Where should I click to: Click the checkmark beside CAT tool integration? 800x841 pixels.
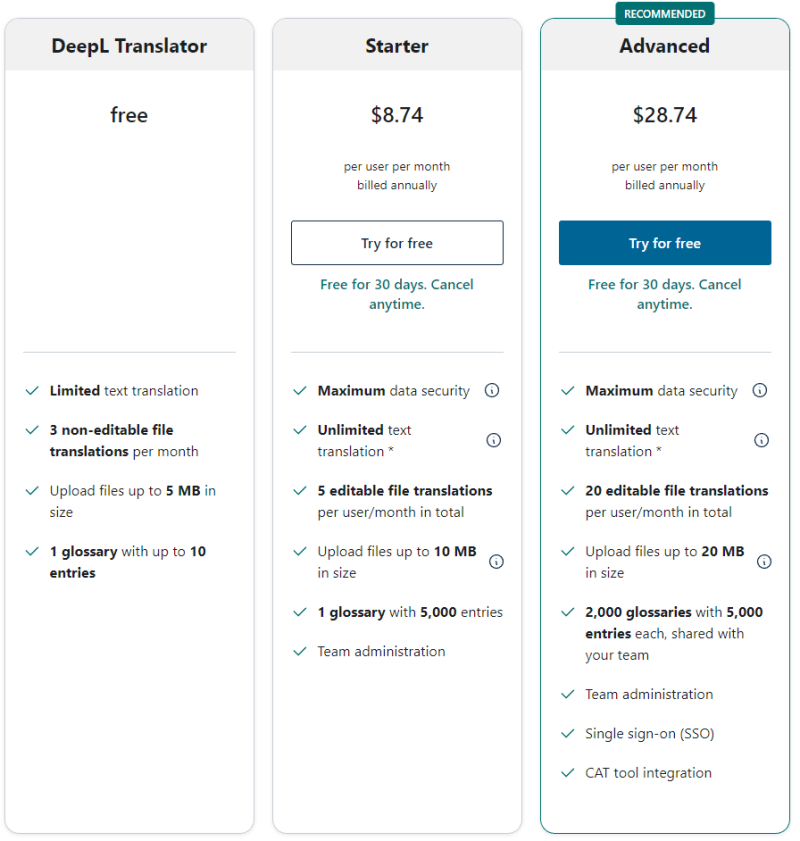(567, 773)
